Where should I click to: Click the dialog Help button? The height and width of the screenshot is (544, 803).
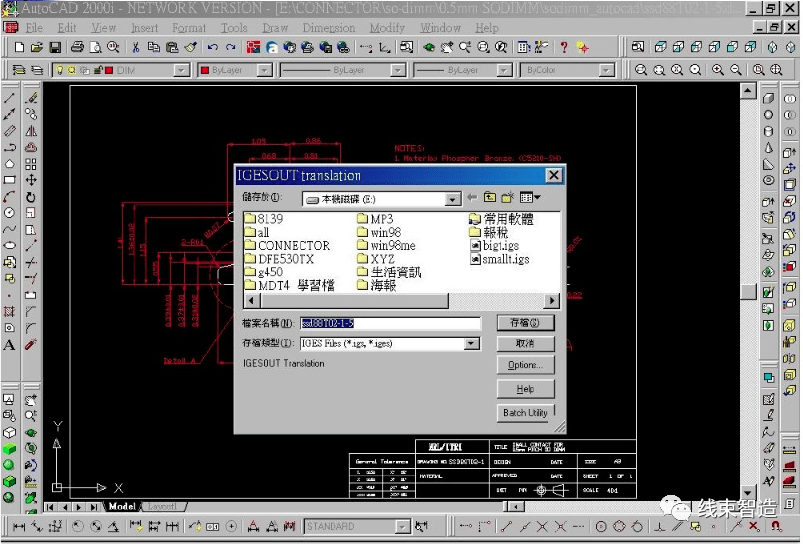click(x=525, y=389)
